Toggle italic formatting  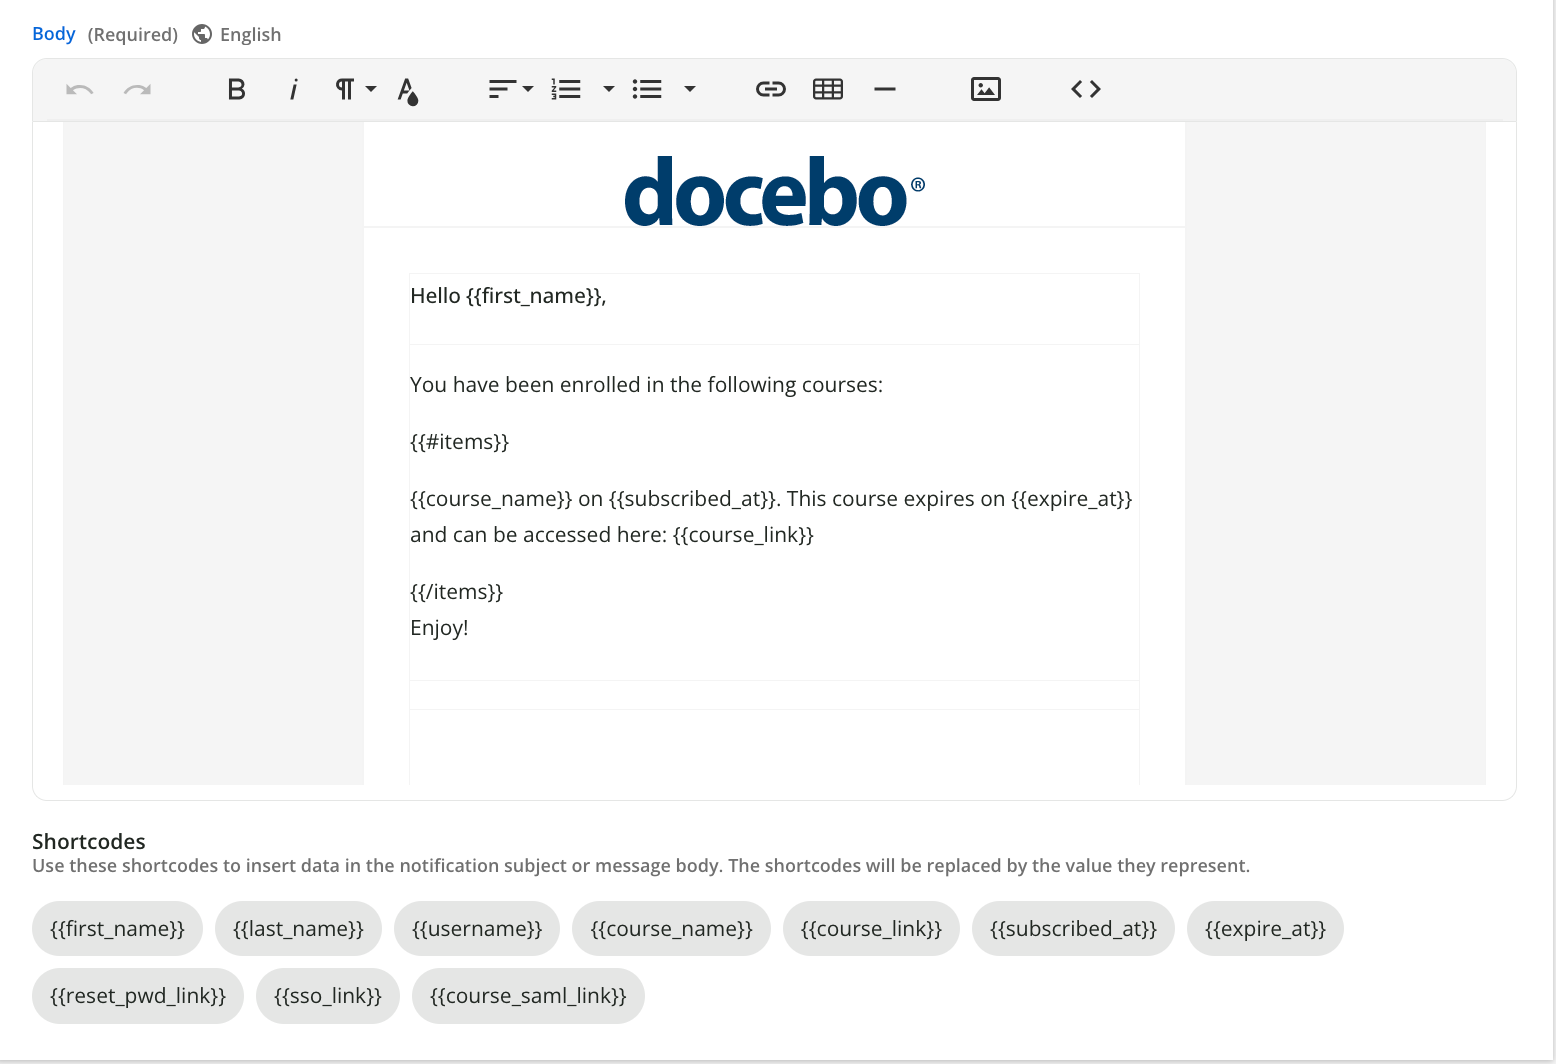pos(293,90)
